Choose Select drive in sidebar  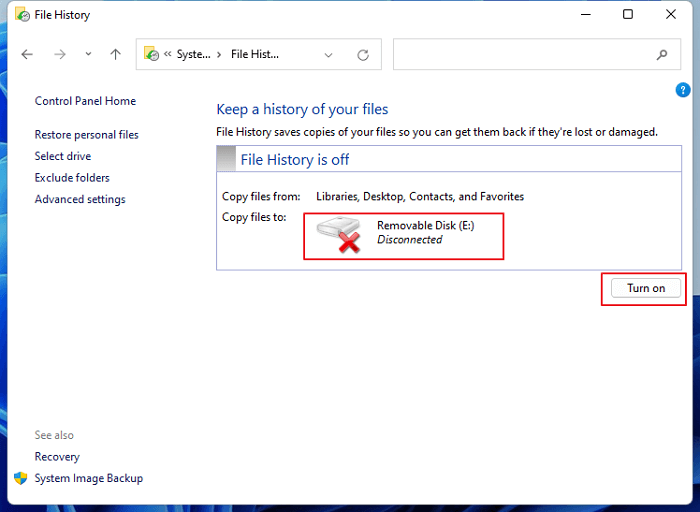click(62, 156)
